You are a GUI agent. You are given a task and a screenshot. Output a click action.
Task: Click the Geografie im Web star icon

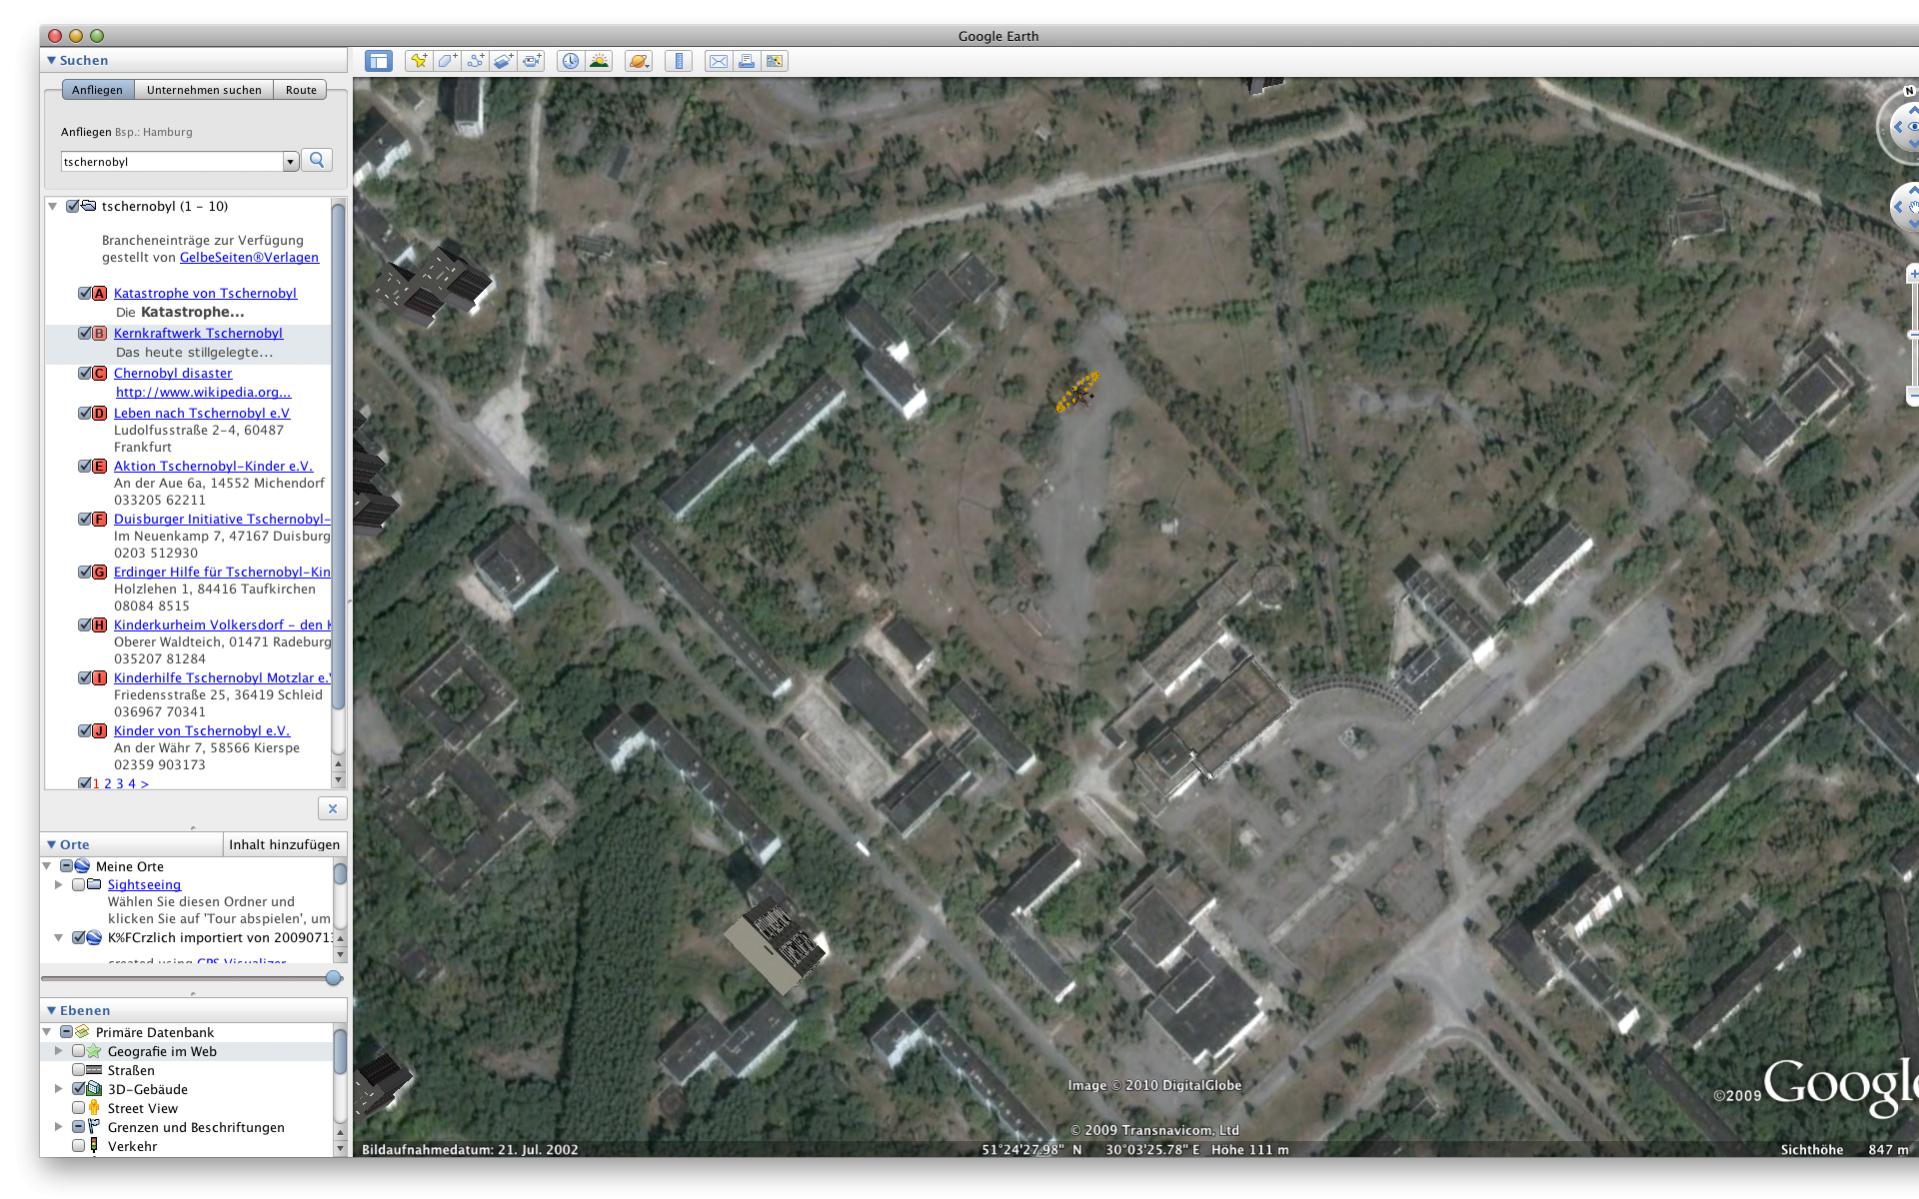point(94,1051)
